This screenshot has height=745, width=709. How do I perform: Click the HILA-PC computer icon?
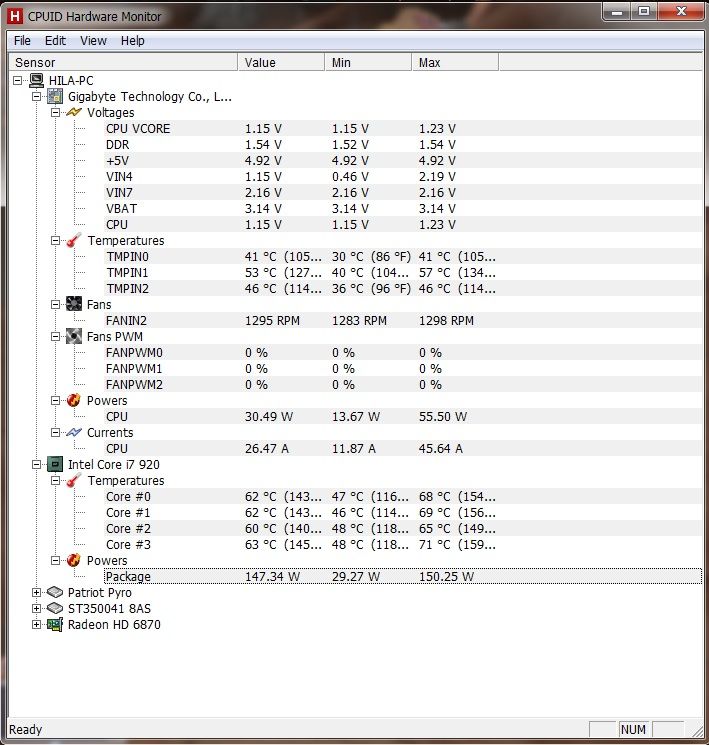pos(37,80)
